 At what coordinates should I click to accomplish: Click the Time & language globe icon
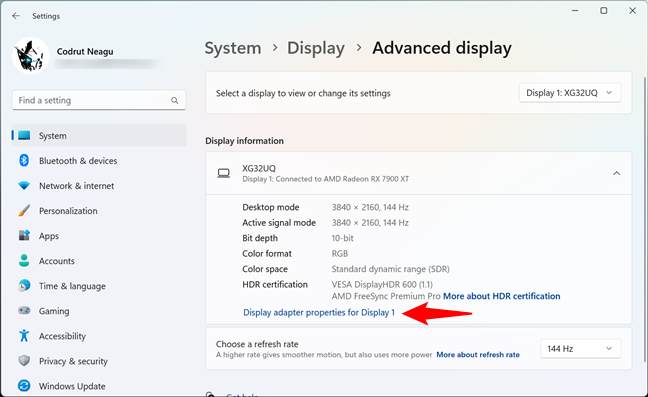pyautogui.click(x=24, y=286)
